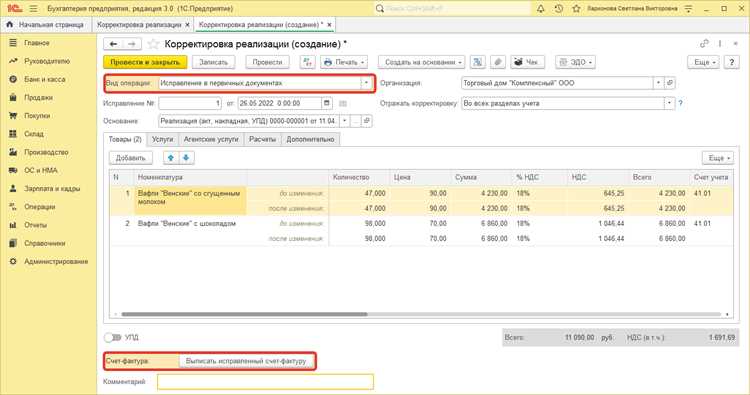Expand the Вид операции dropdown
The height and width of the screenshot is (395, 750).
pyautogui.click(x=366, y=83)
